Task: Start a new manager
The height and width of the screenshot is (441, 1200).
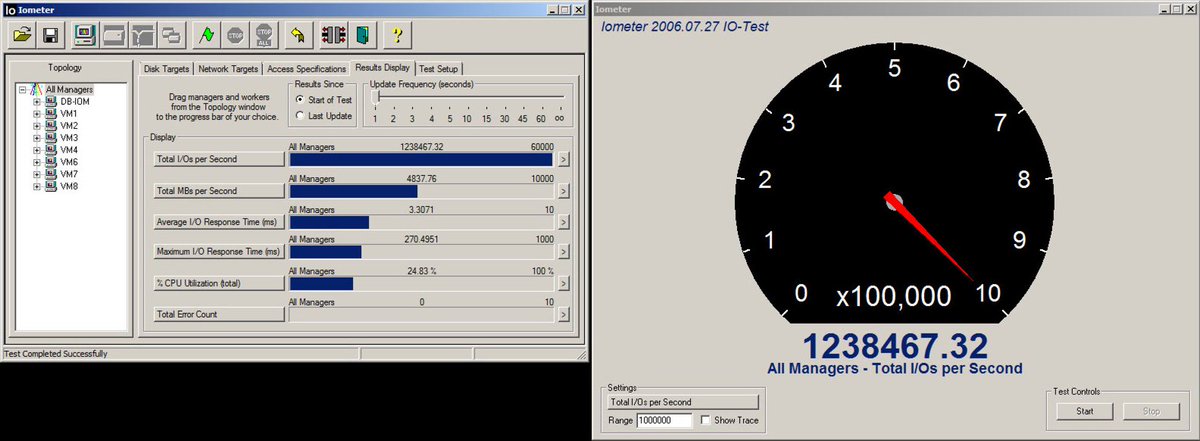Action: click(85, 36)
